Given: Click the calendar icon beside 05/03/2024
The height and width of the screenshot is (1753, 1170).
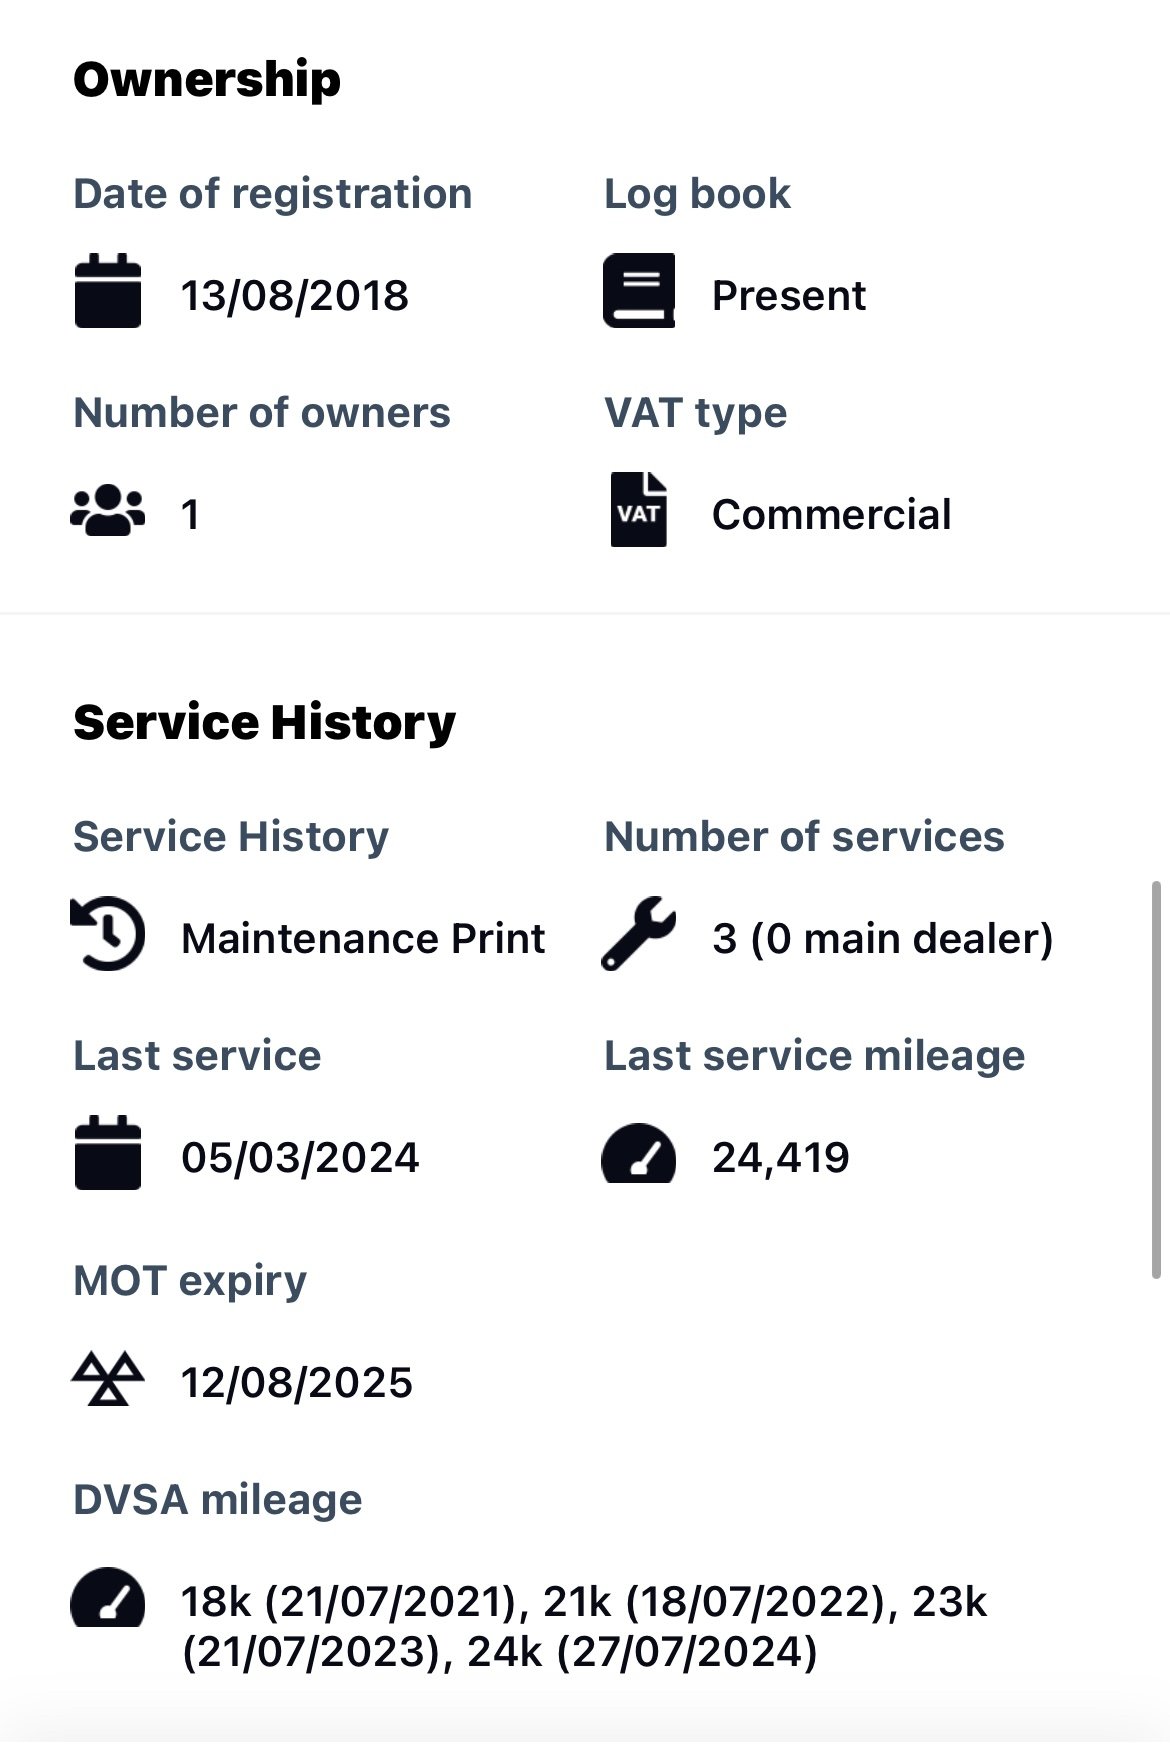Looking at the screenshot, I should (x=108, y=1153).
